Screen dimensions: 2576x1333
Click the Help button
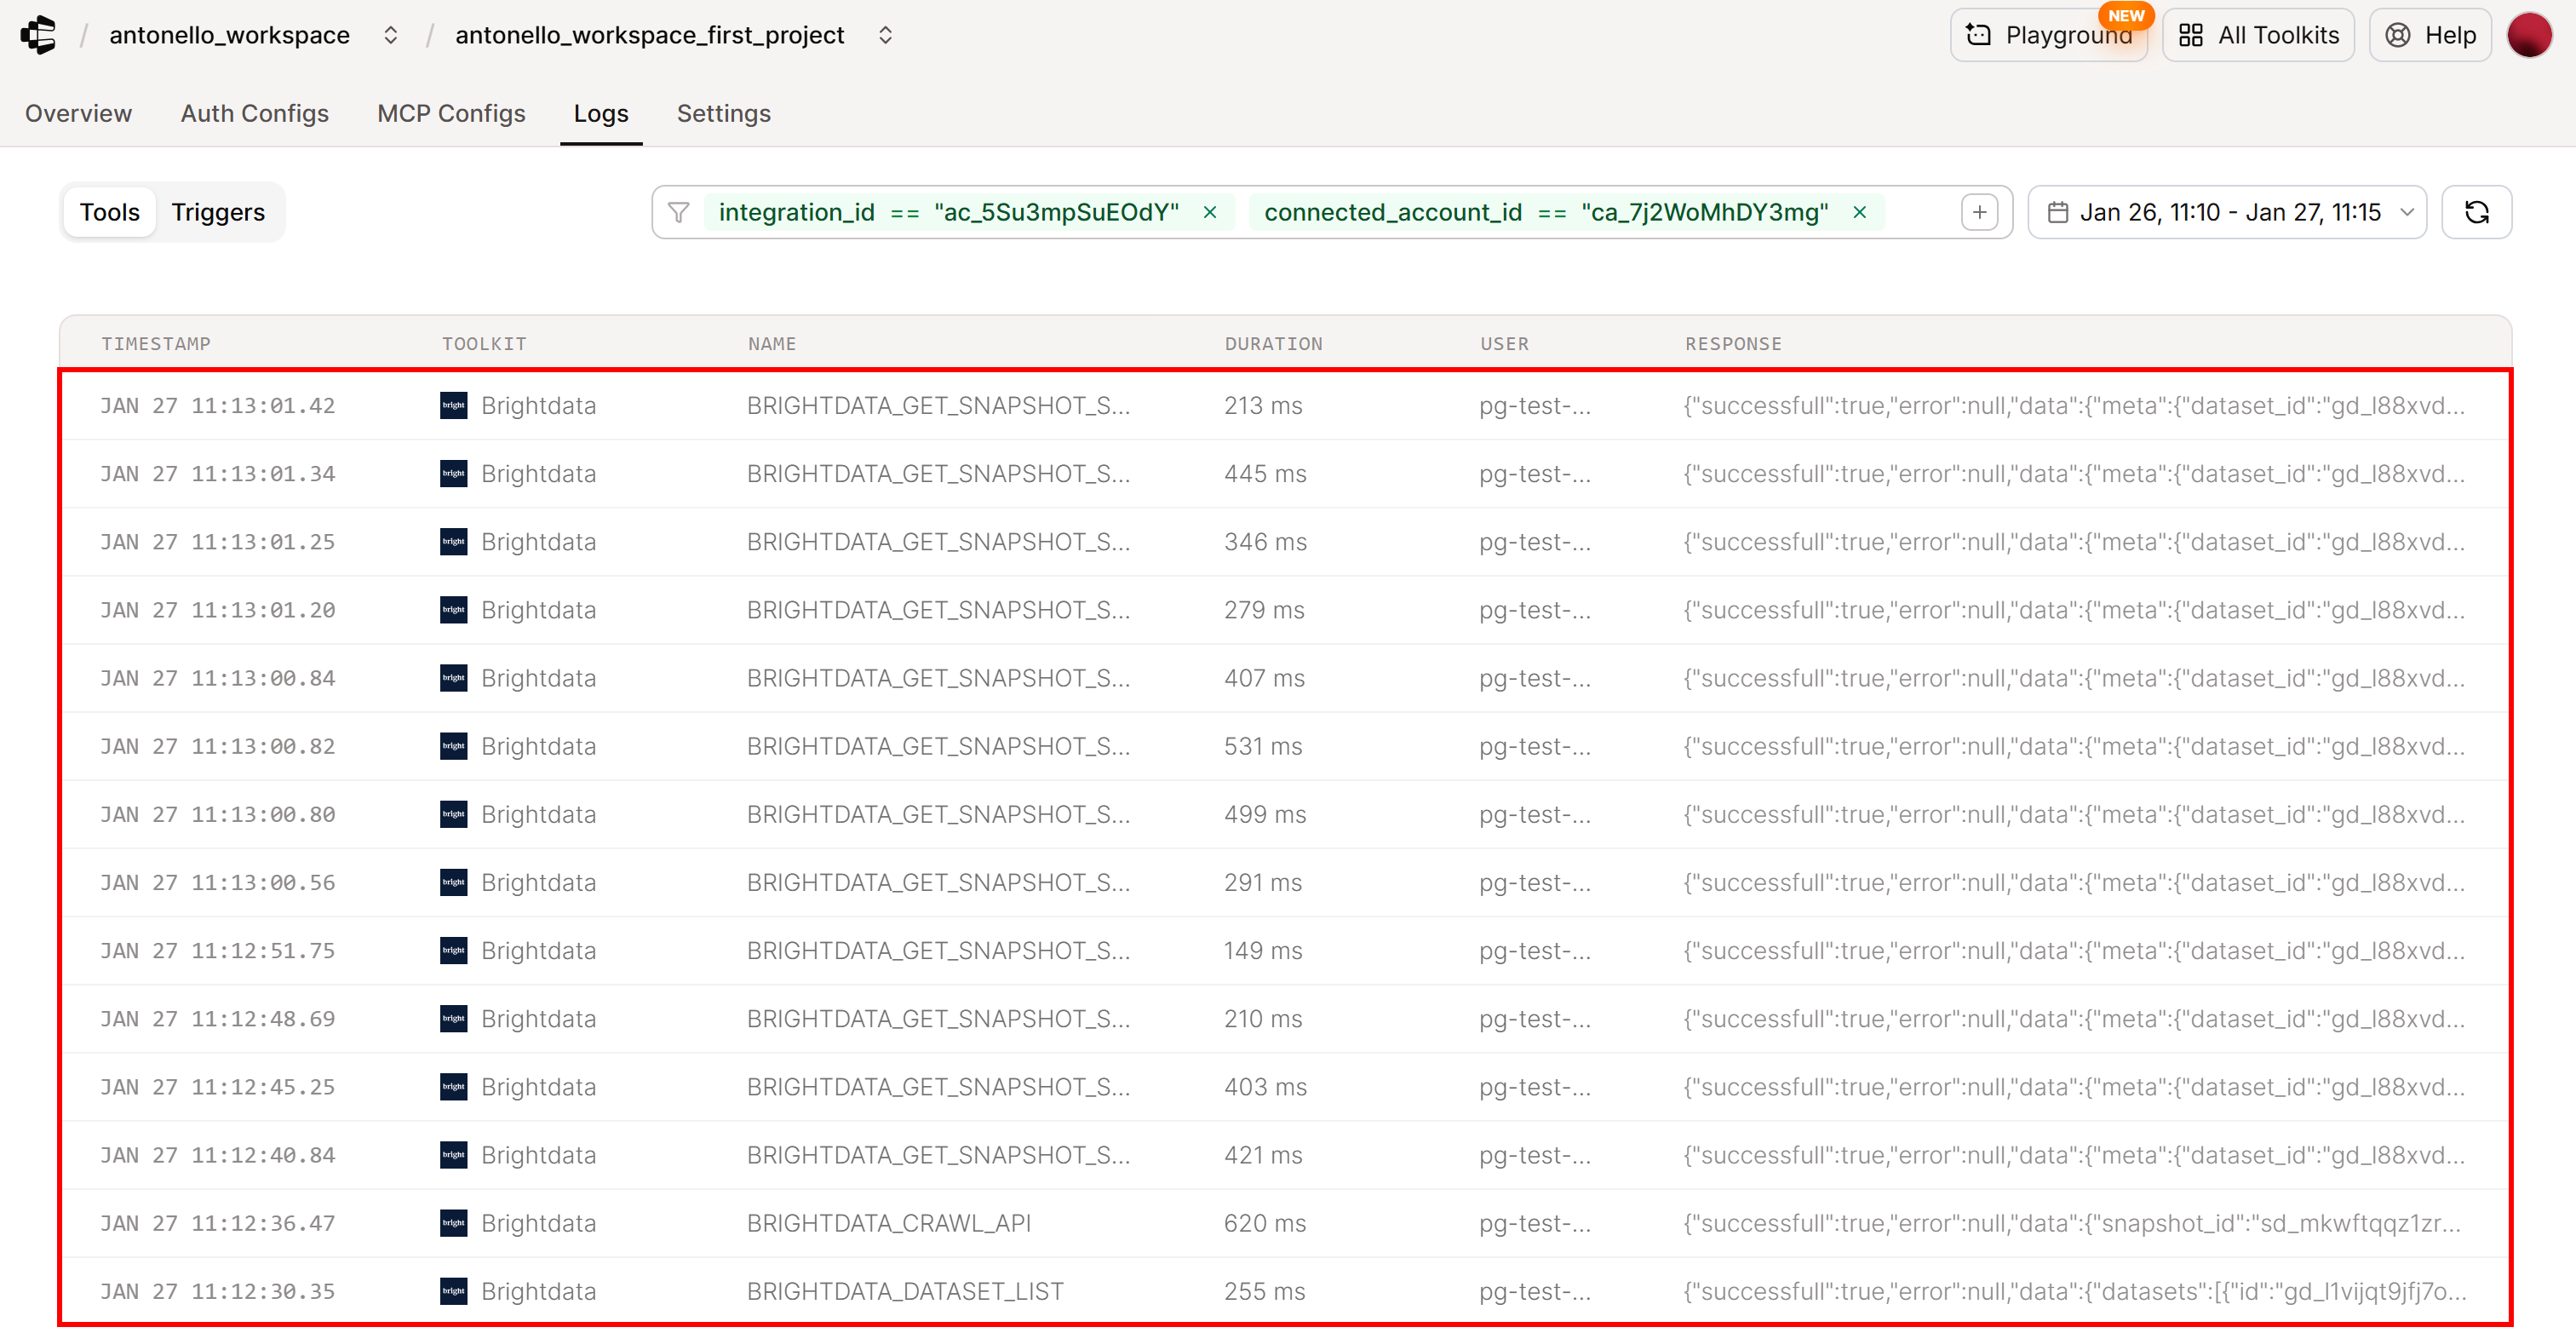pos(2429,35)
